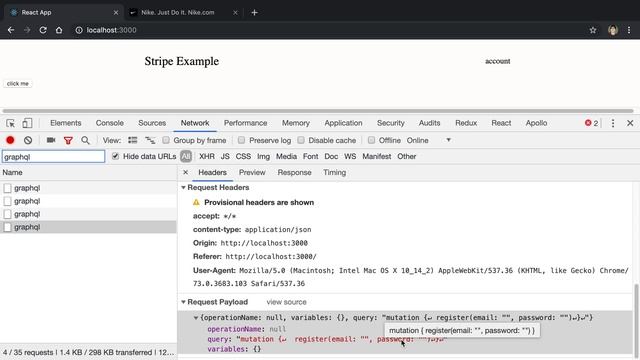This screenshot has width=640, height=360.
Task: Switch to the Console panel
Action: (x=110, y=123)
